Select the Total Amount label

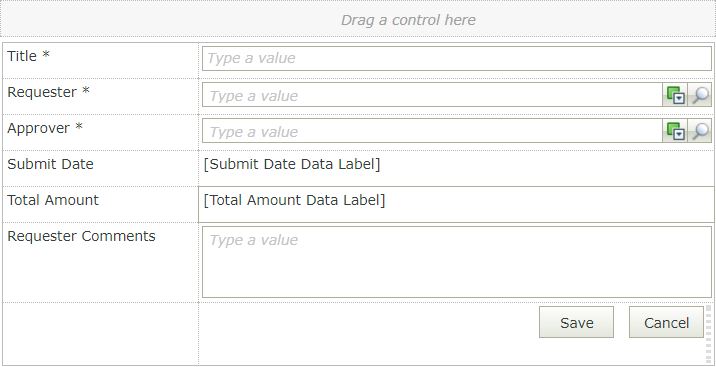click(53, 200)
